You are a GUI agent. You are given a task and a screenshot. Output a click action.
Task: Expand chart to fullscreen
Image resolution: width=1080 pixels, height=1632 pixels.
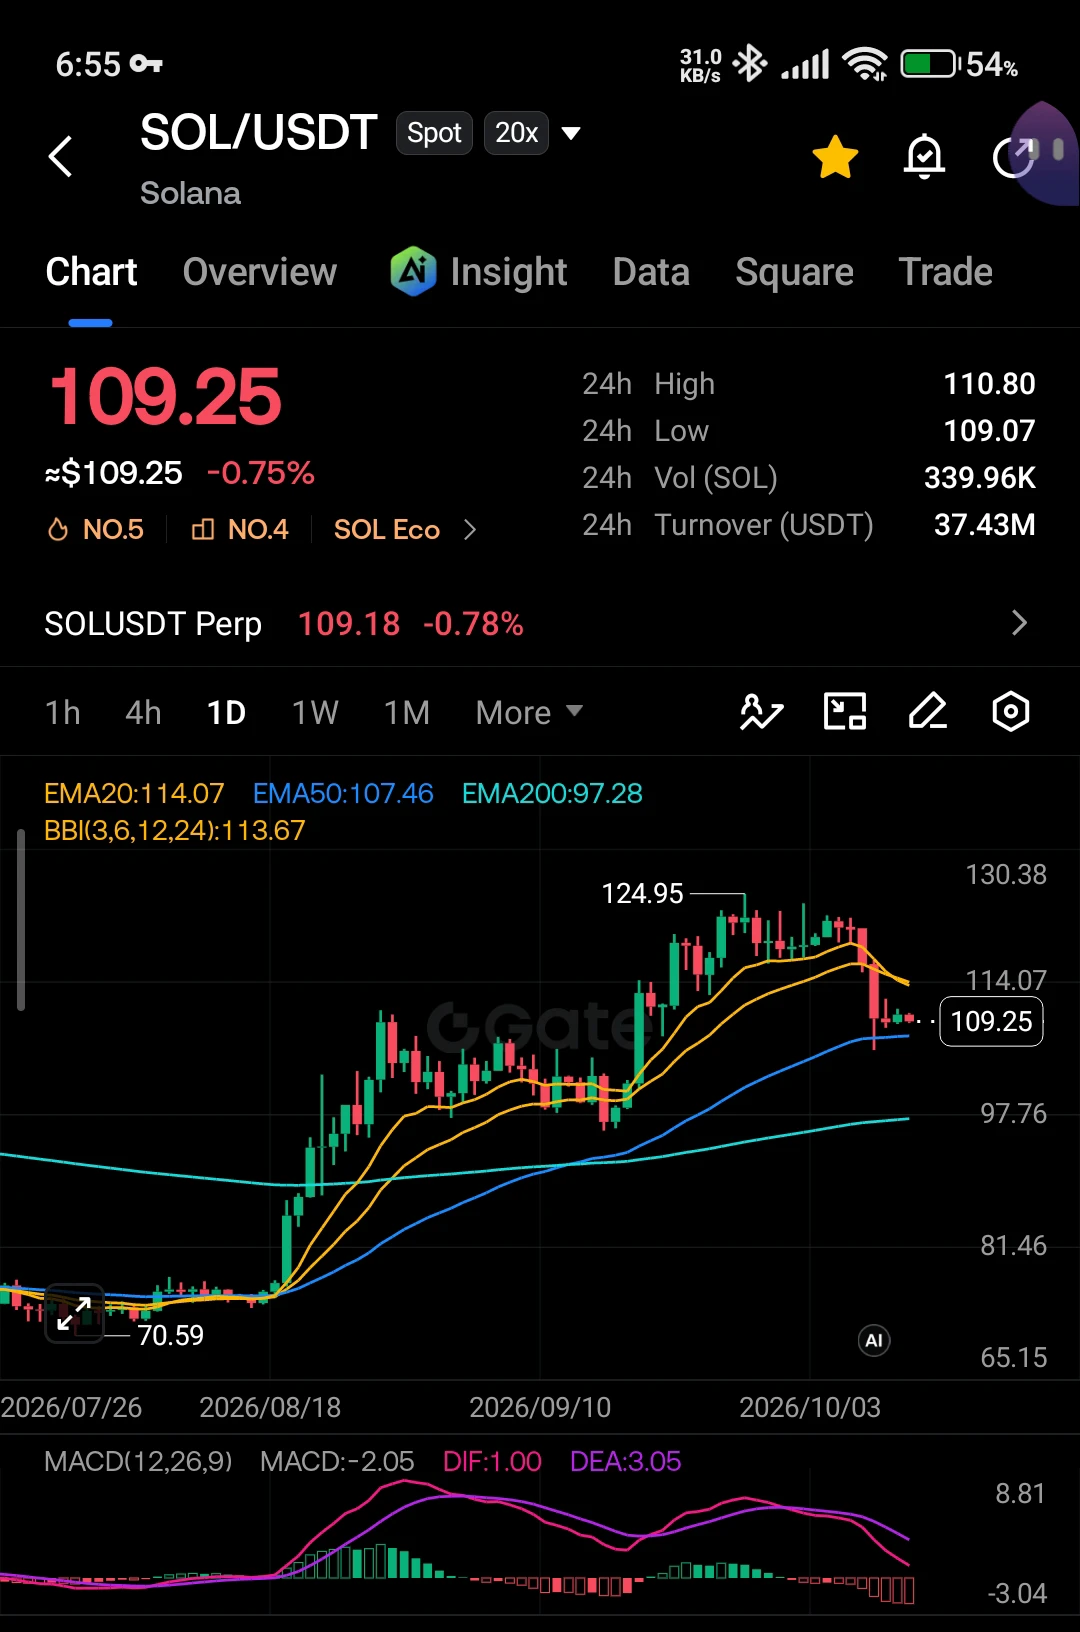[x=74, y=1313]
